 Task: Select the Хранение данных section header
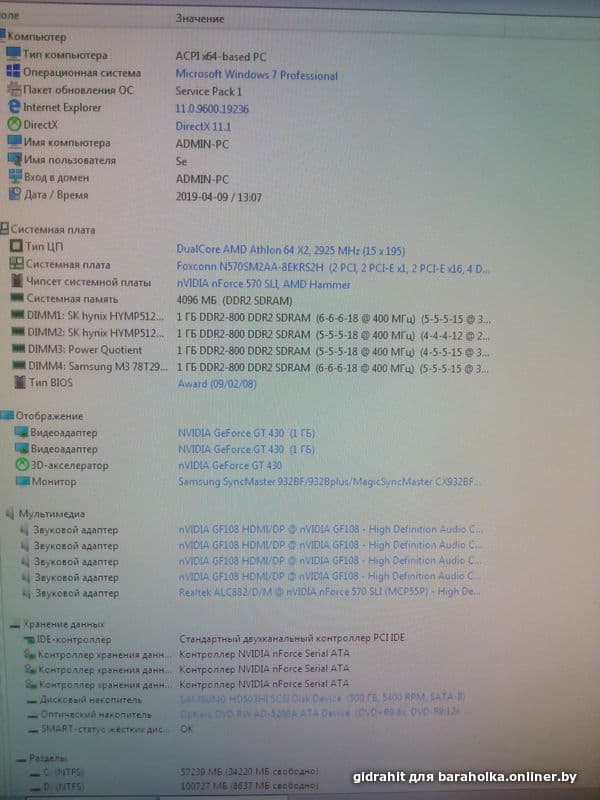[x=64, y=624]
